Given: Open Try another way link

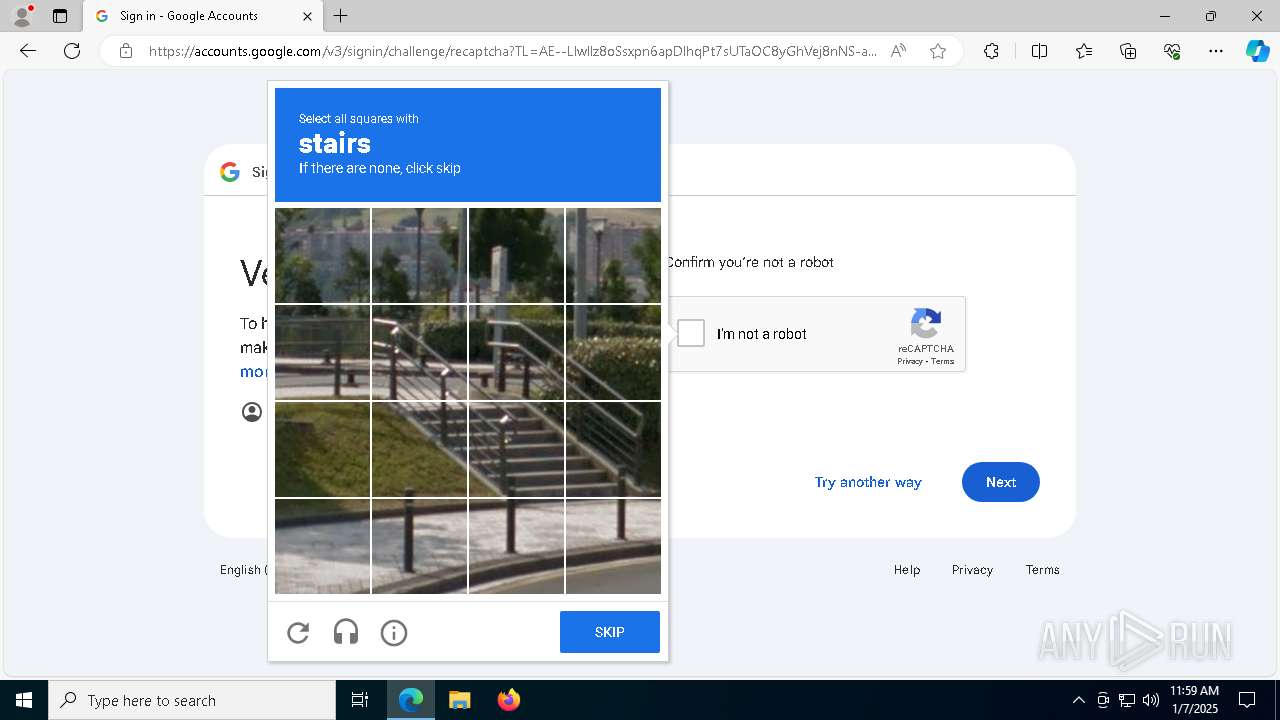Looking at the screenshot, I should [x=868, y=482].
